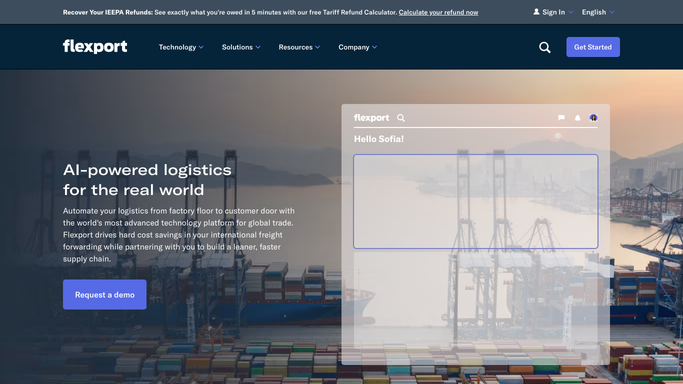Expand the Solutions menu
The width and height of the screenshot is (683, 384).
click(241, 47)
